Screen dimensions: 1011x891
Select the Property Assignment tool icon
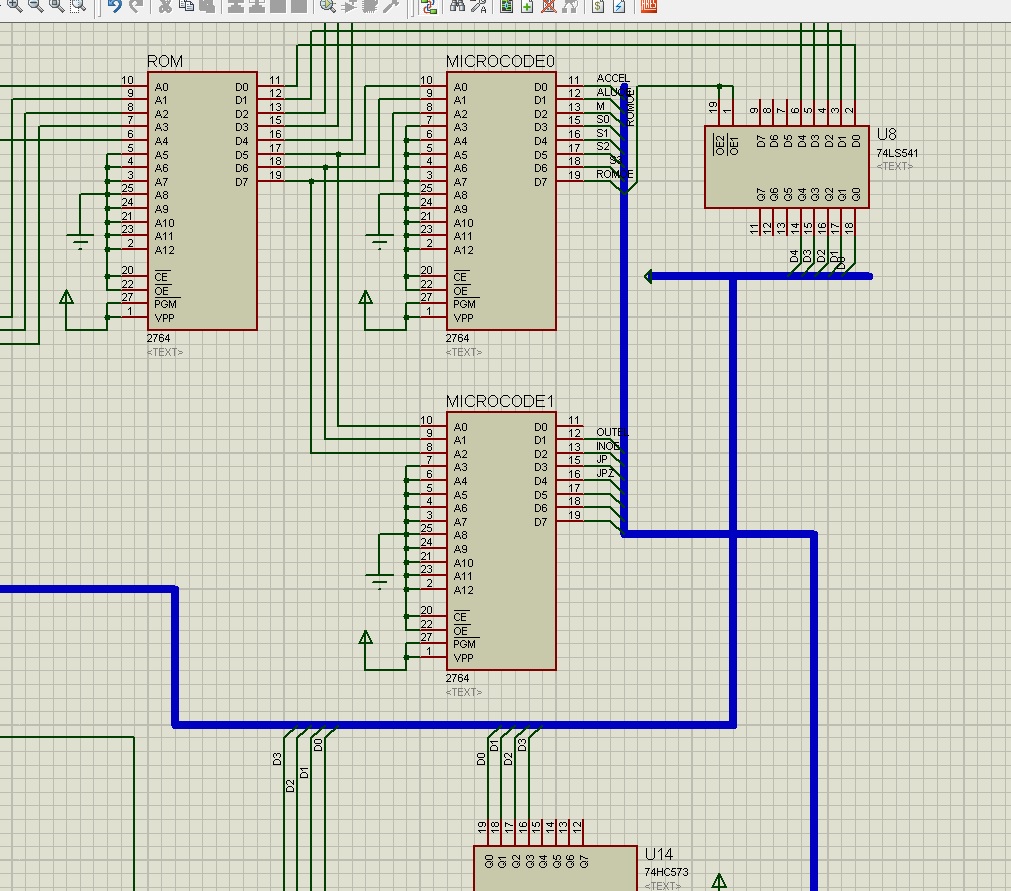(477, 7)
